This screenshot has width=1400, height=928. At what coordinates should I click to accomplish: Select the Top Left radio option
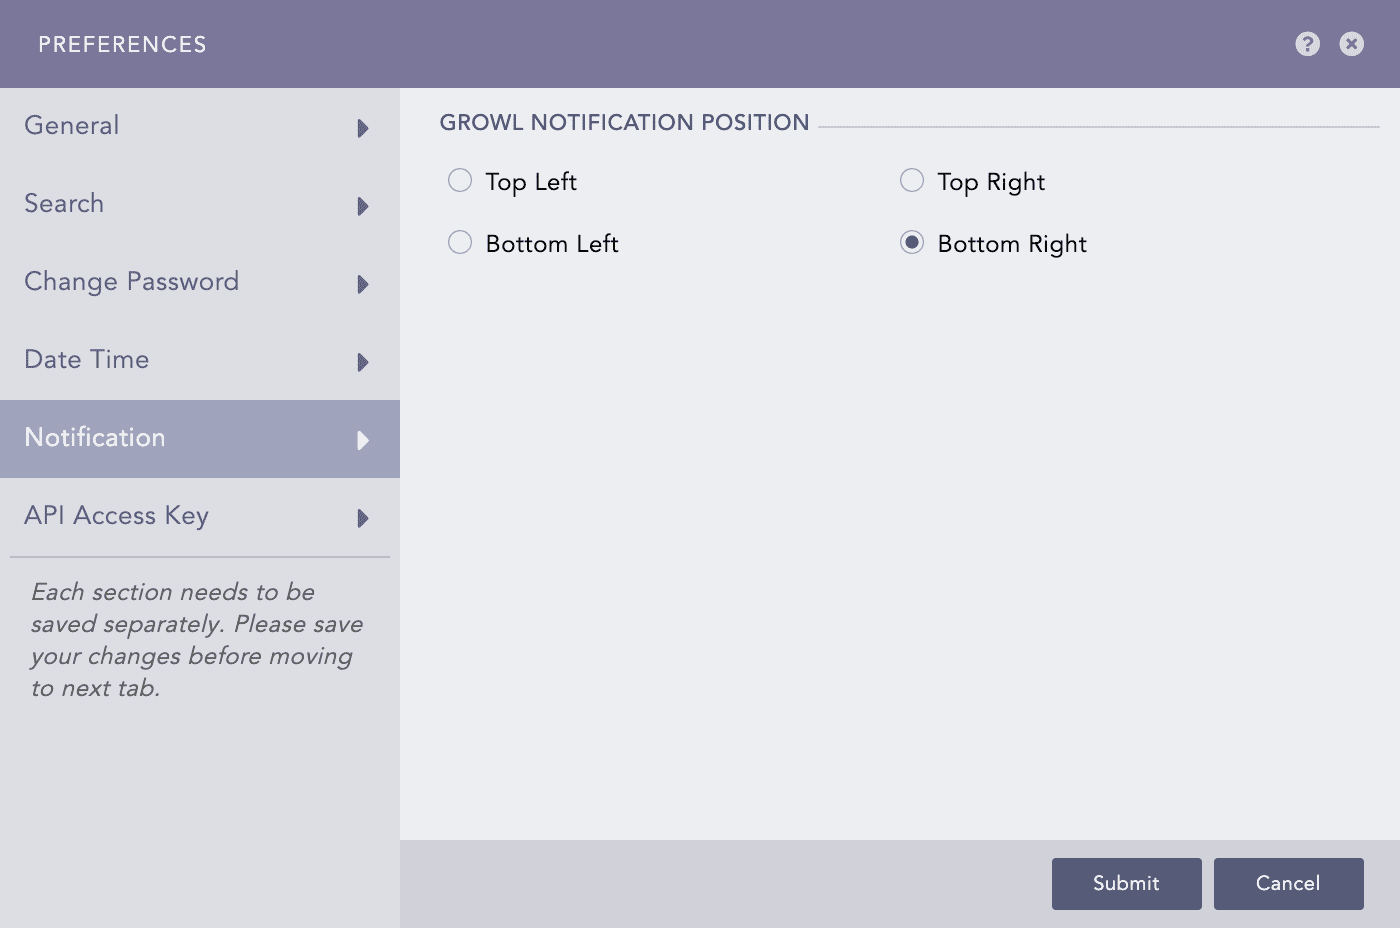click(x=460, y=181)
